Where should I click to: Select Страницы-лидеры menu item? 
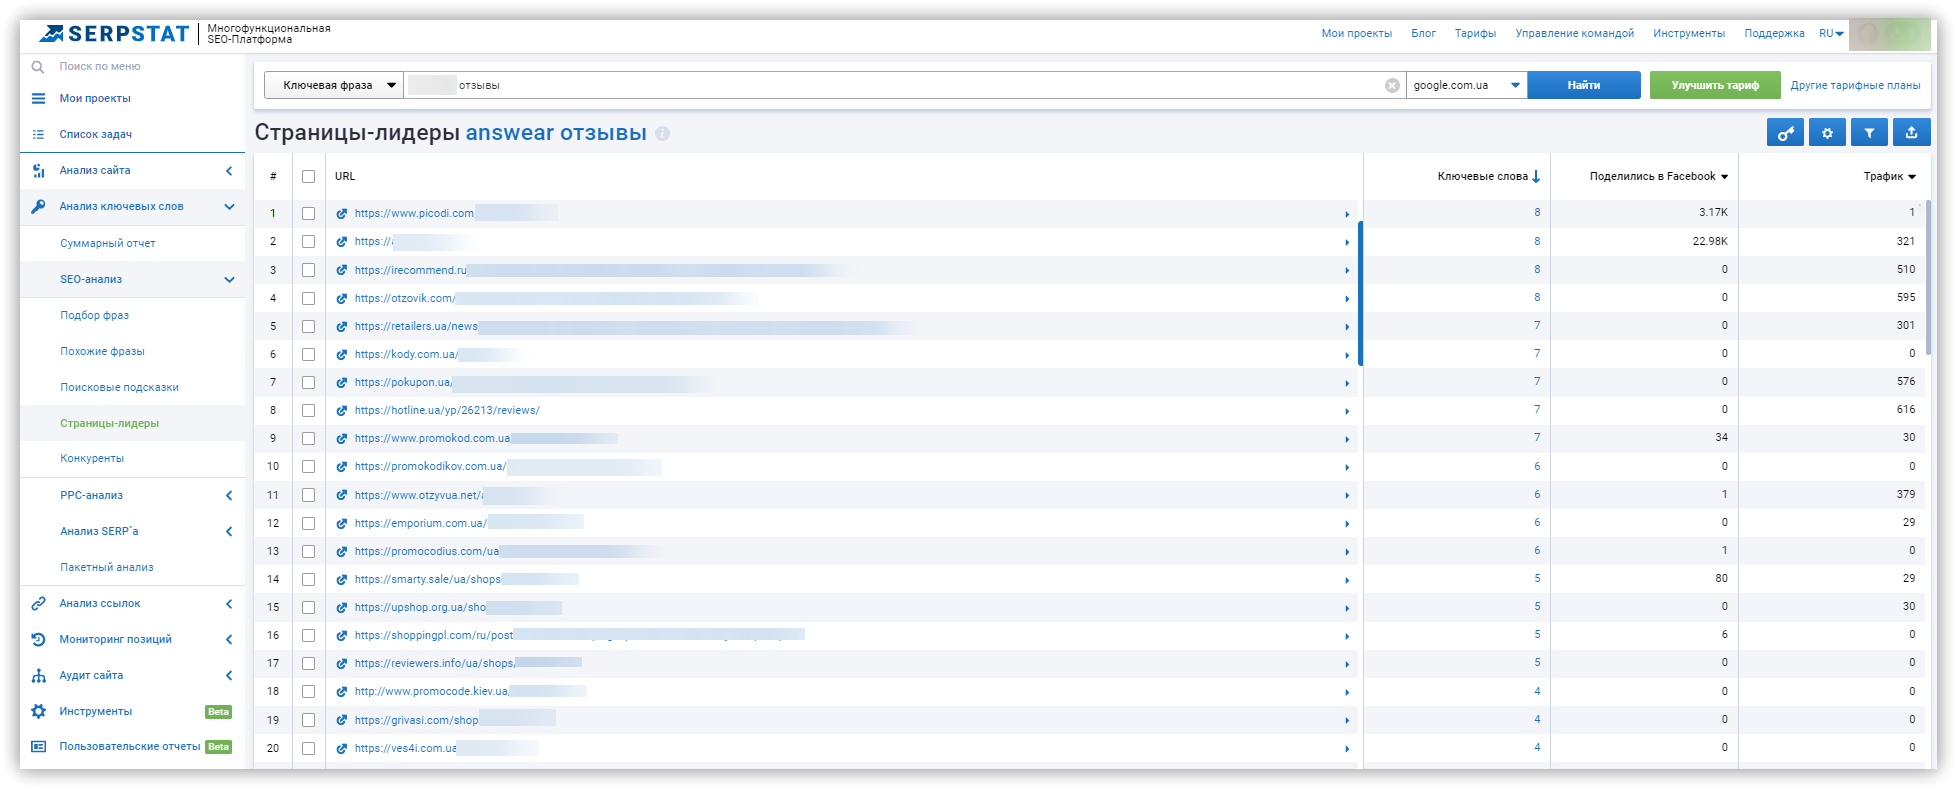coord(109,424)
